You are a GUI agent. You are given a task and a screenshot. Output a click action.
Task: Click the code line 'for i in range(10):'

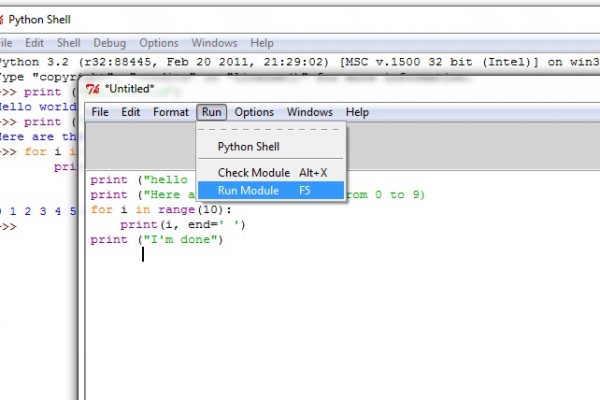[161, 210]
